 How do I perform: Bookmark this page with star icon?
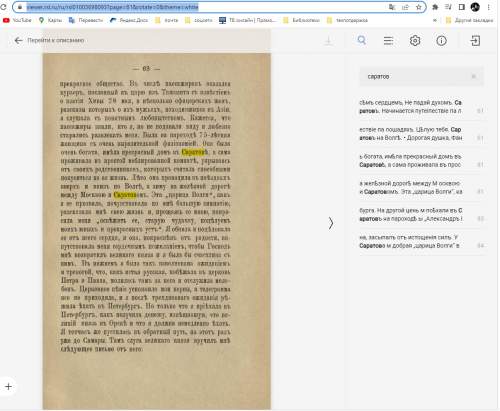point(419,7)
